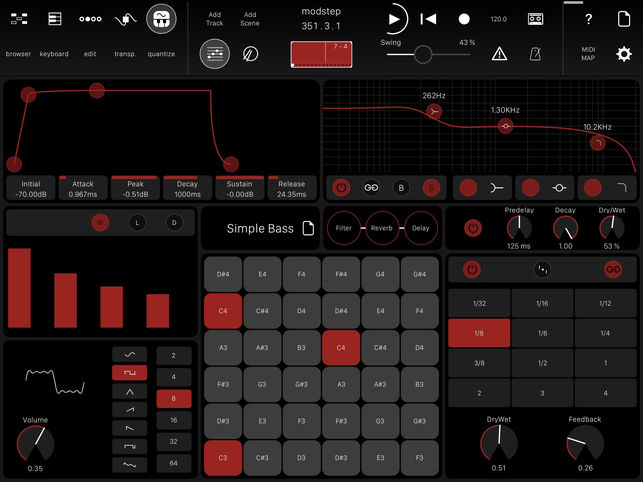Screen dimensions: 643x482
Task: Select the low shelf filter type icon
Action: point(497,188)
